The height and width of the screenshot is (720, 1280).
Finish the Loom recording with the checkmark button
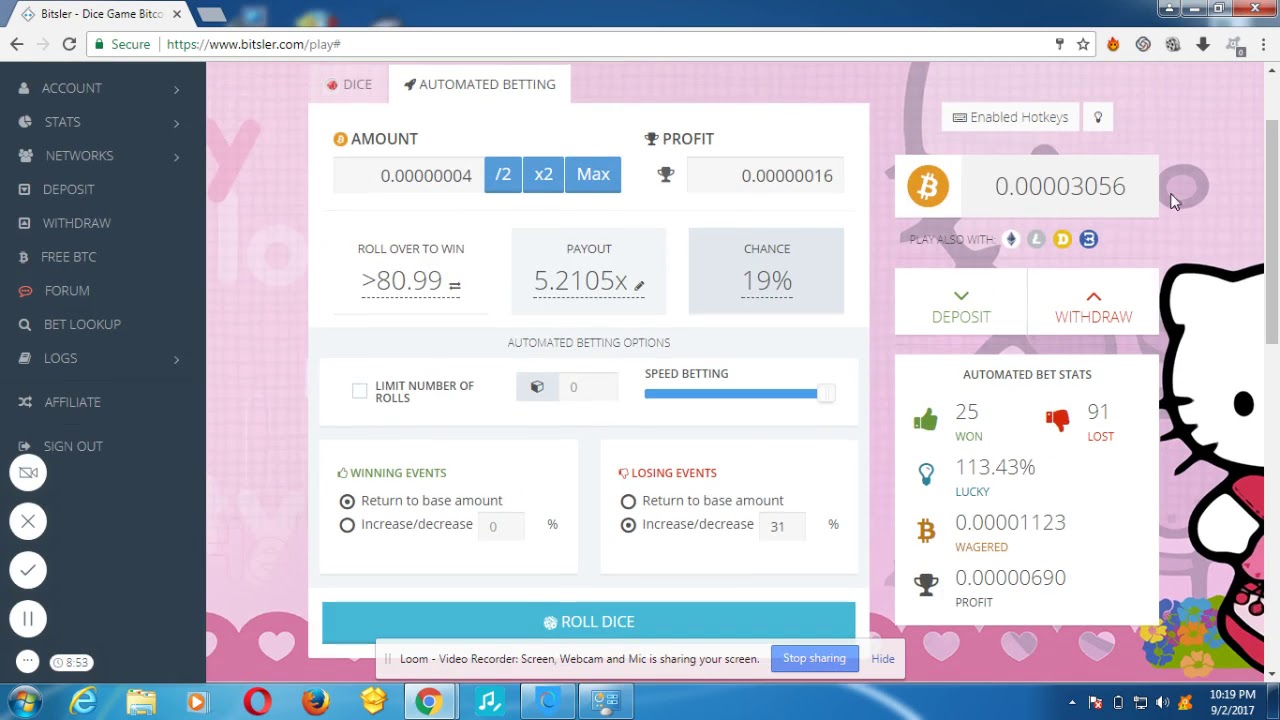click(x=28, y=570)
